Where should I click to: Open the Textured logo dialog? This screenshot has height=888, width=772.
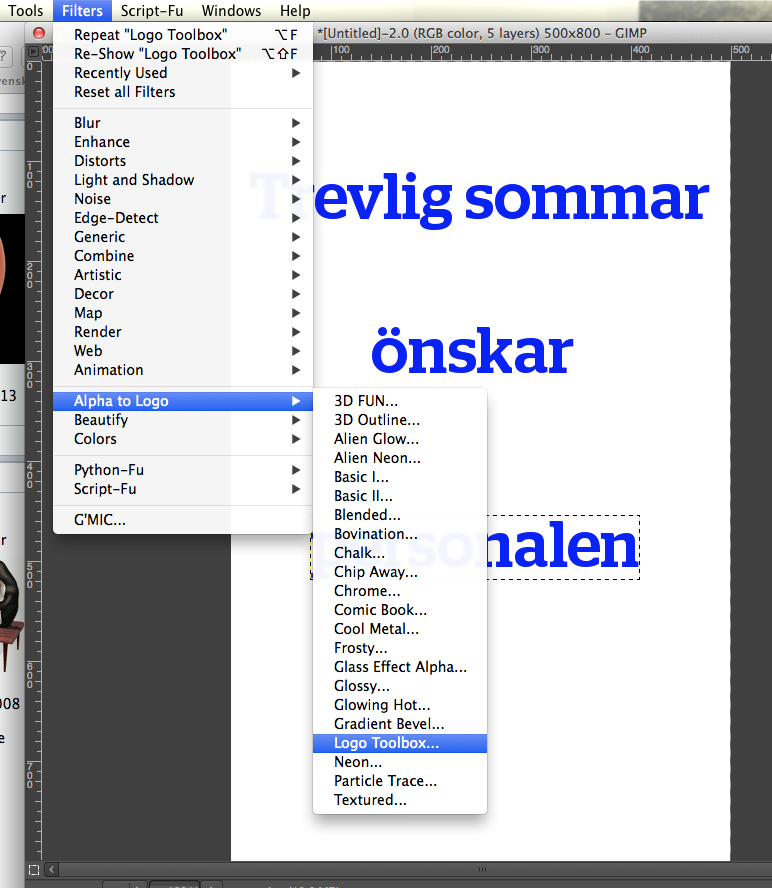(400, 800)
